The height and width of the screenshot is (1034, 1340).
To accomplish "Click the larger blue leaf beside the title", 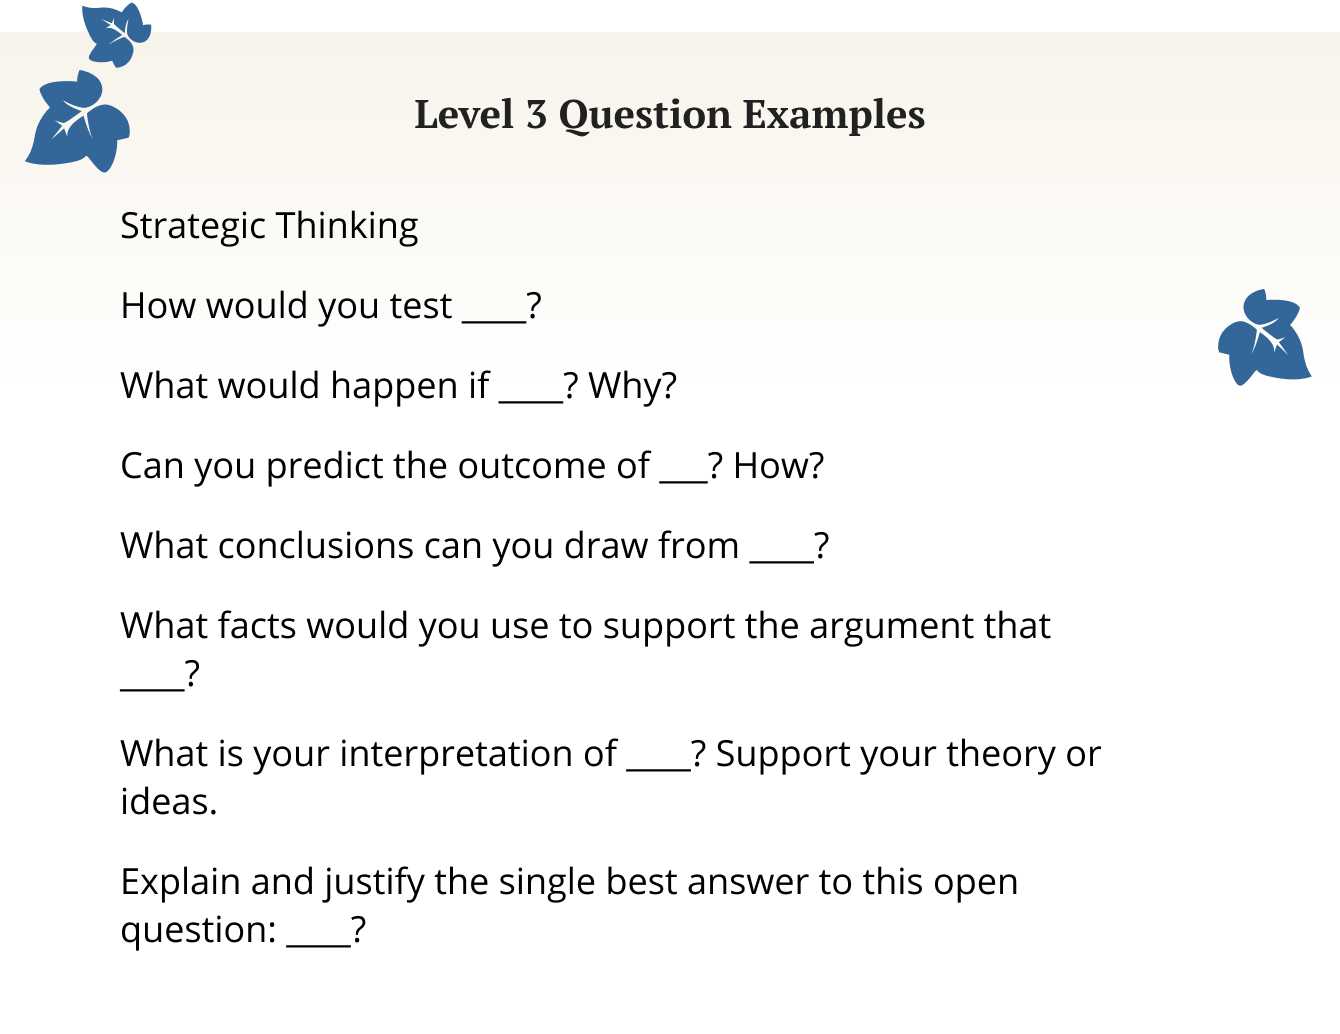I will click(x=79, y=124).
